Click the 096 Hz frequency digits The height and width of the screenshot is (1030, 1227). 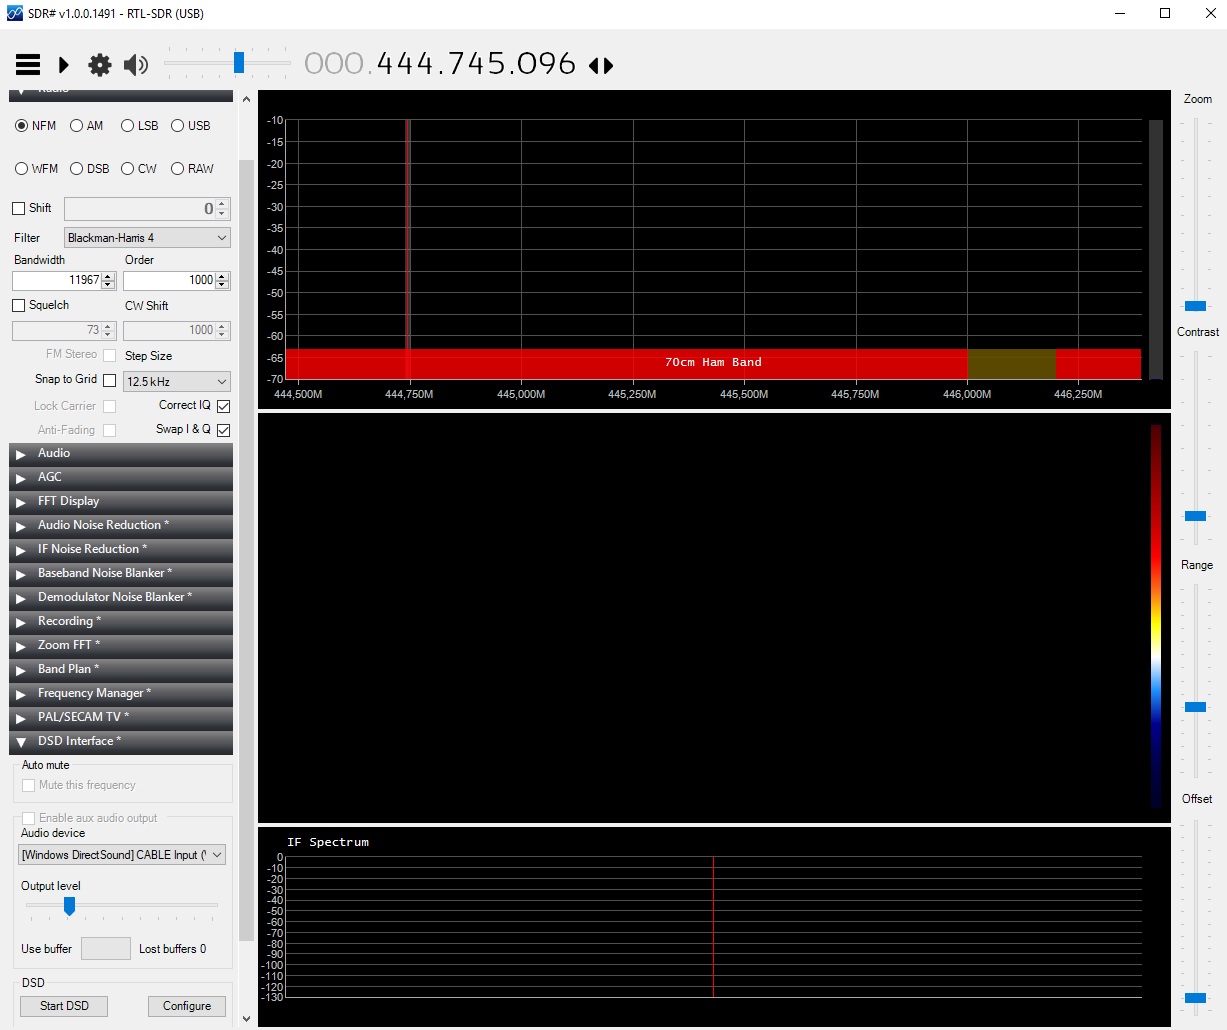pyautogui.click(x=547, y=64)
